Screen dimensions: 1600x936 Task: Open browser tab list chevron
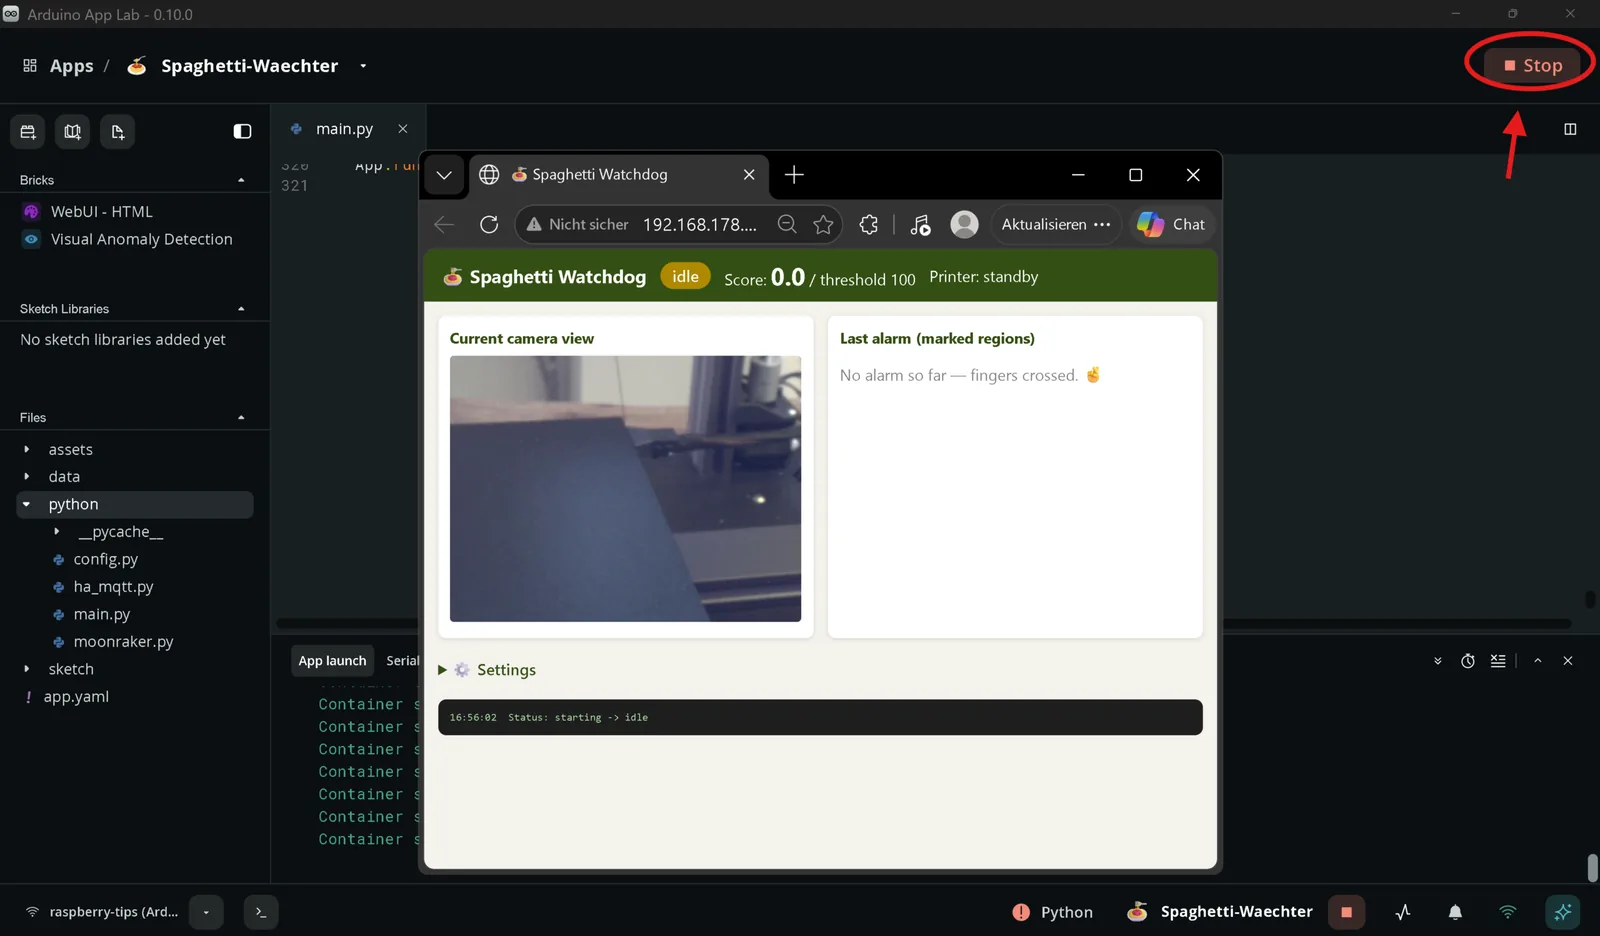[444, 175]
